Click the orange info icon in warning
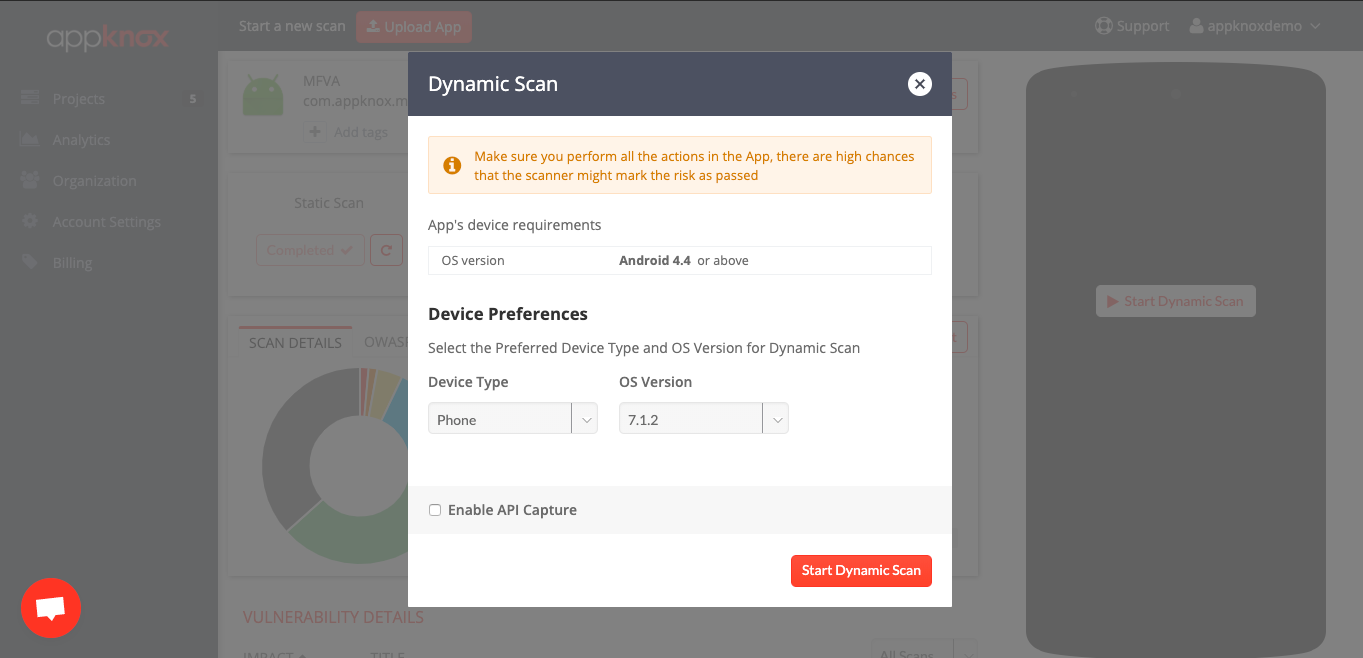 (x=453, y=165)
